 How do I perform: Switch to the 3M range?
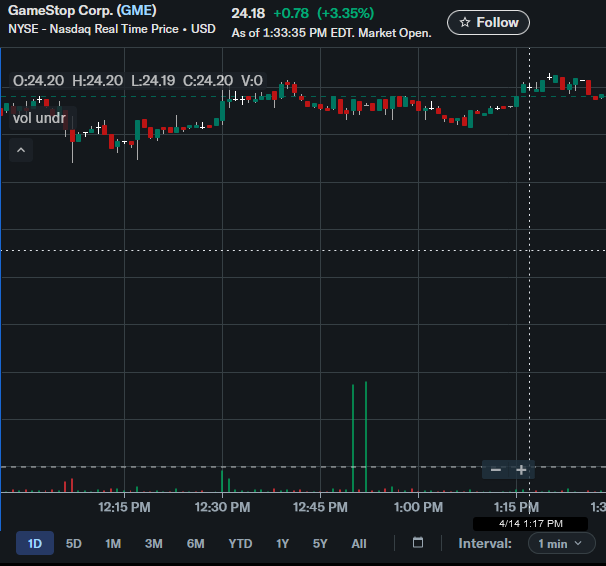click(x=153, y=544)
